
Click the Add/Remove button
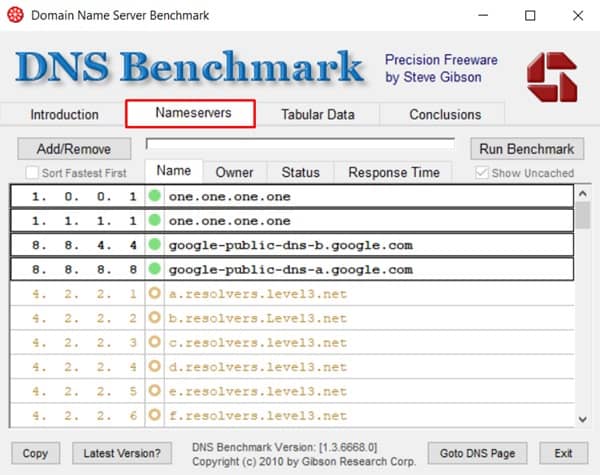pos(74,149)
